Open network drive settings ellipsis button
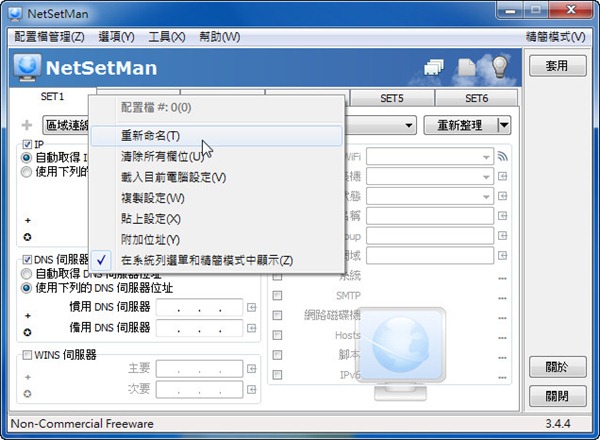This screenshot has width=600, height=440. click(502, 318)
